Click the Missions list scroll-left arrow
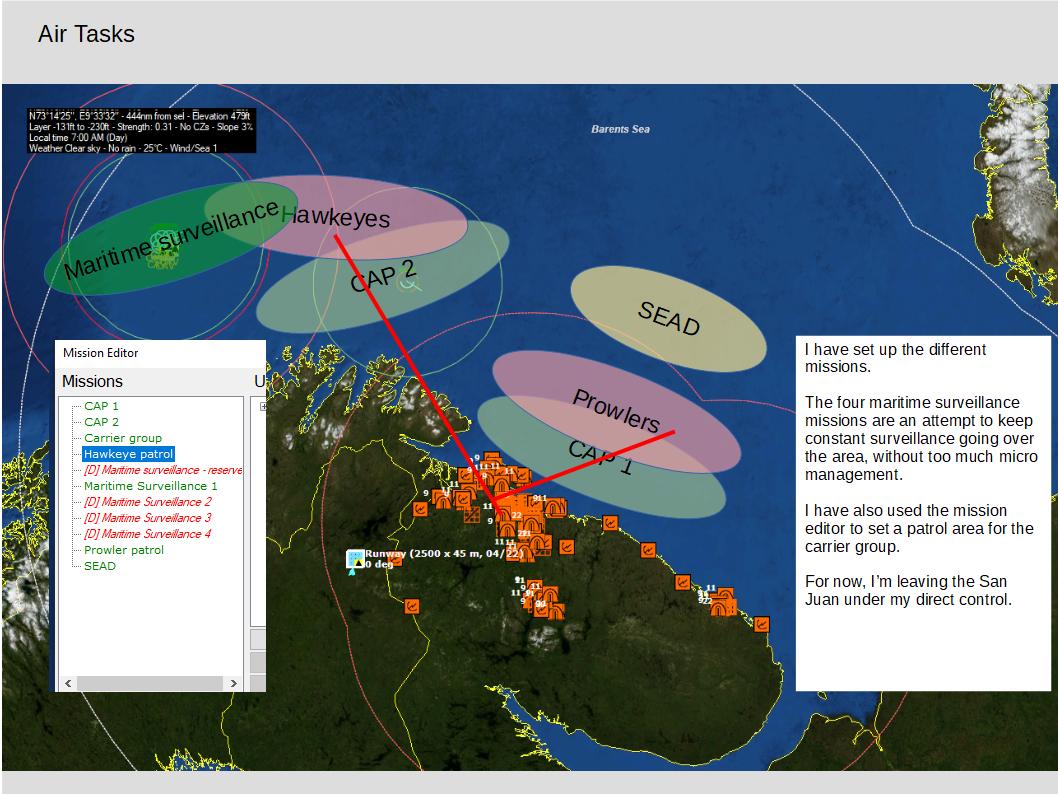 [x=68, y=683]
